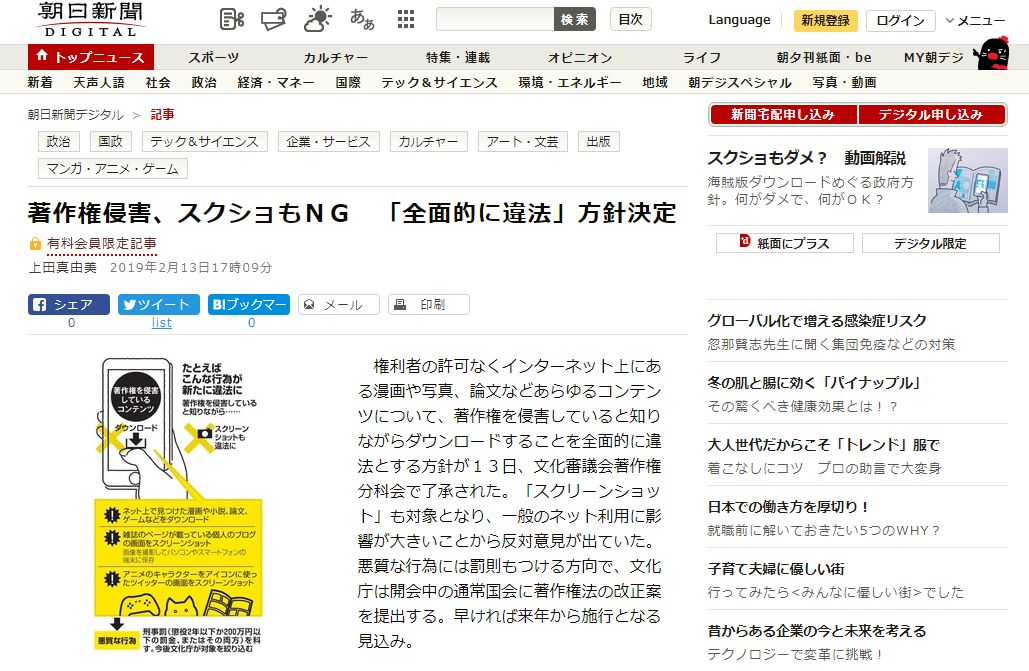Open テック&サイエンス in the sub navigation bar
The width and height of the screenshot is (1029, 671).
pos(440,82)
